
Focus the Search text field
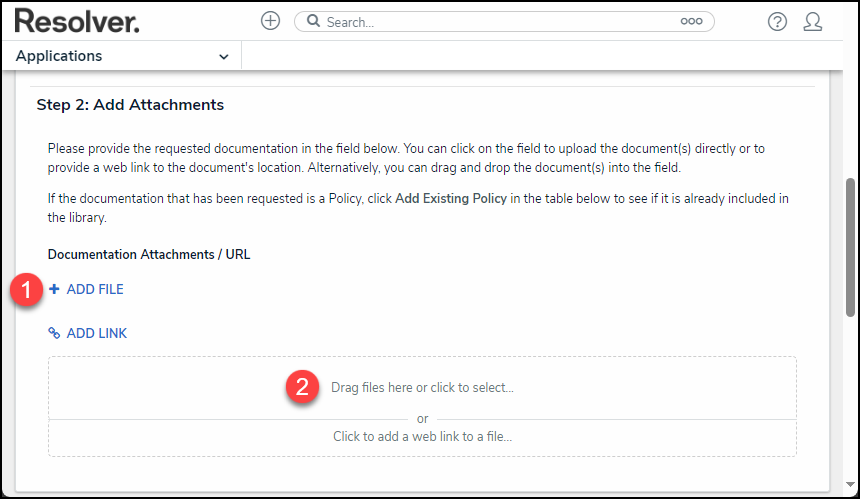tap(500, 21)
